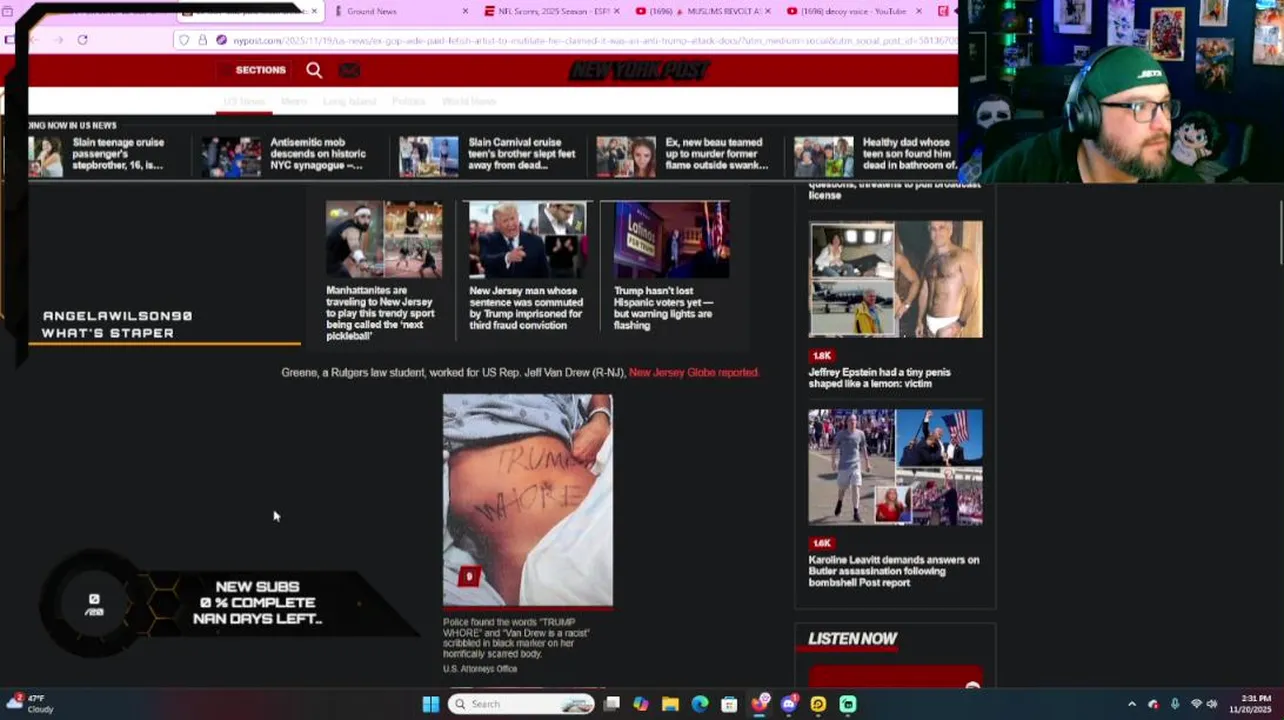This screenshot has width=1284, height=720.
Task: Open the New York Post search icon
Action: pos(314,70)
